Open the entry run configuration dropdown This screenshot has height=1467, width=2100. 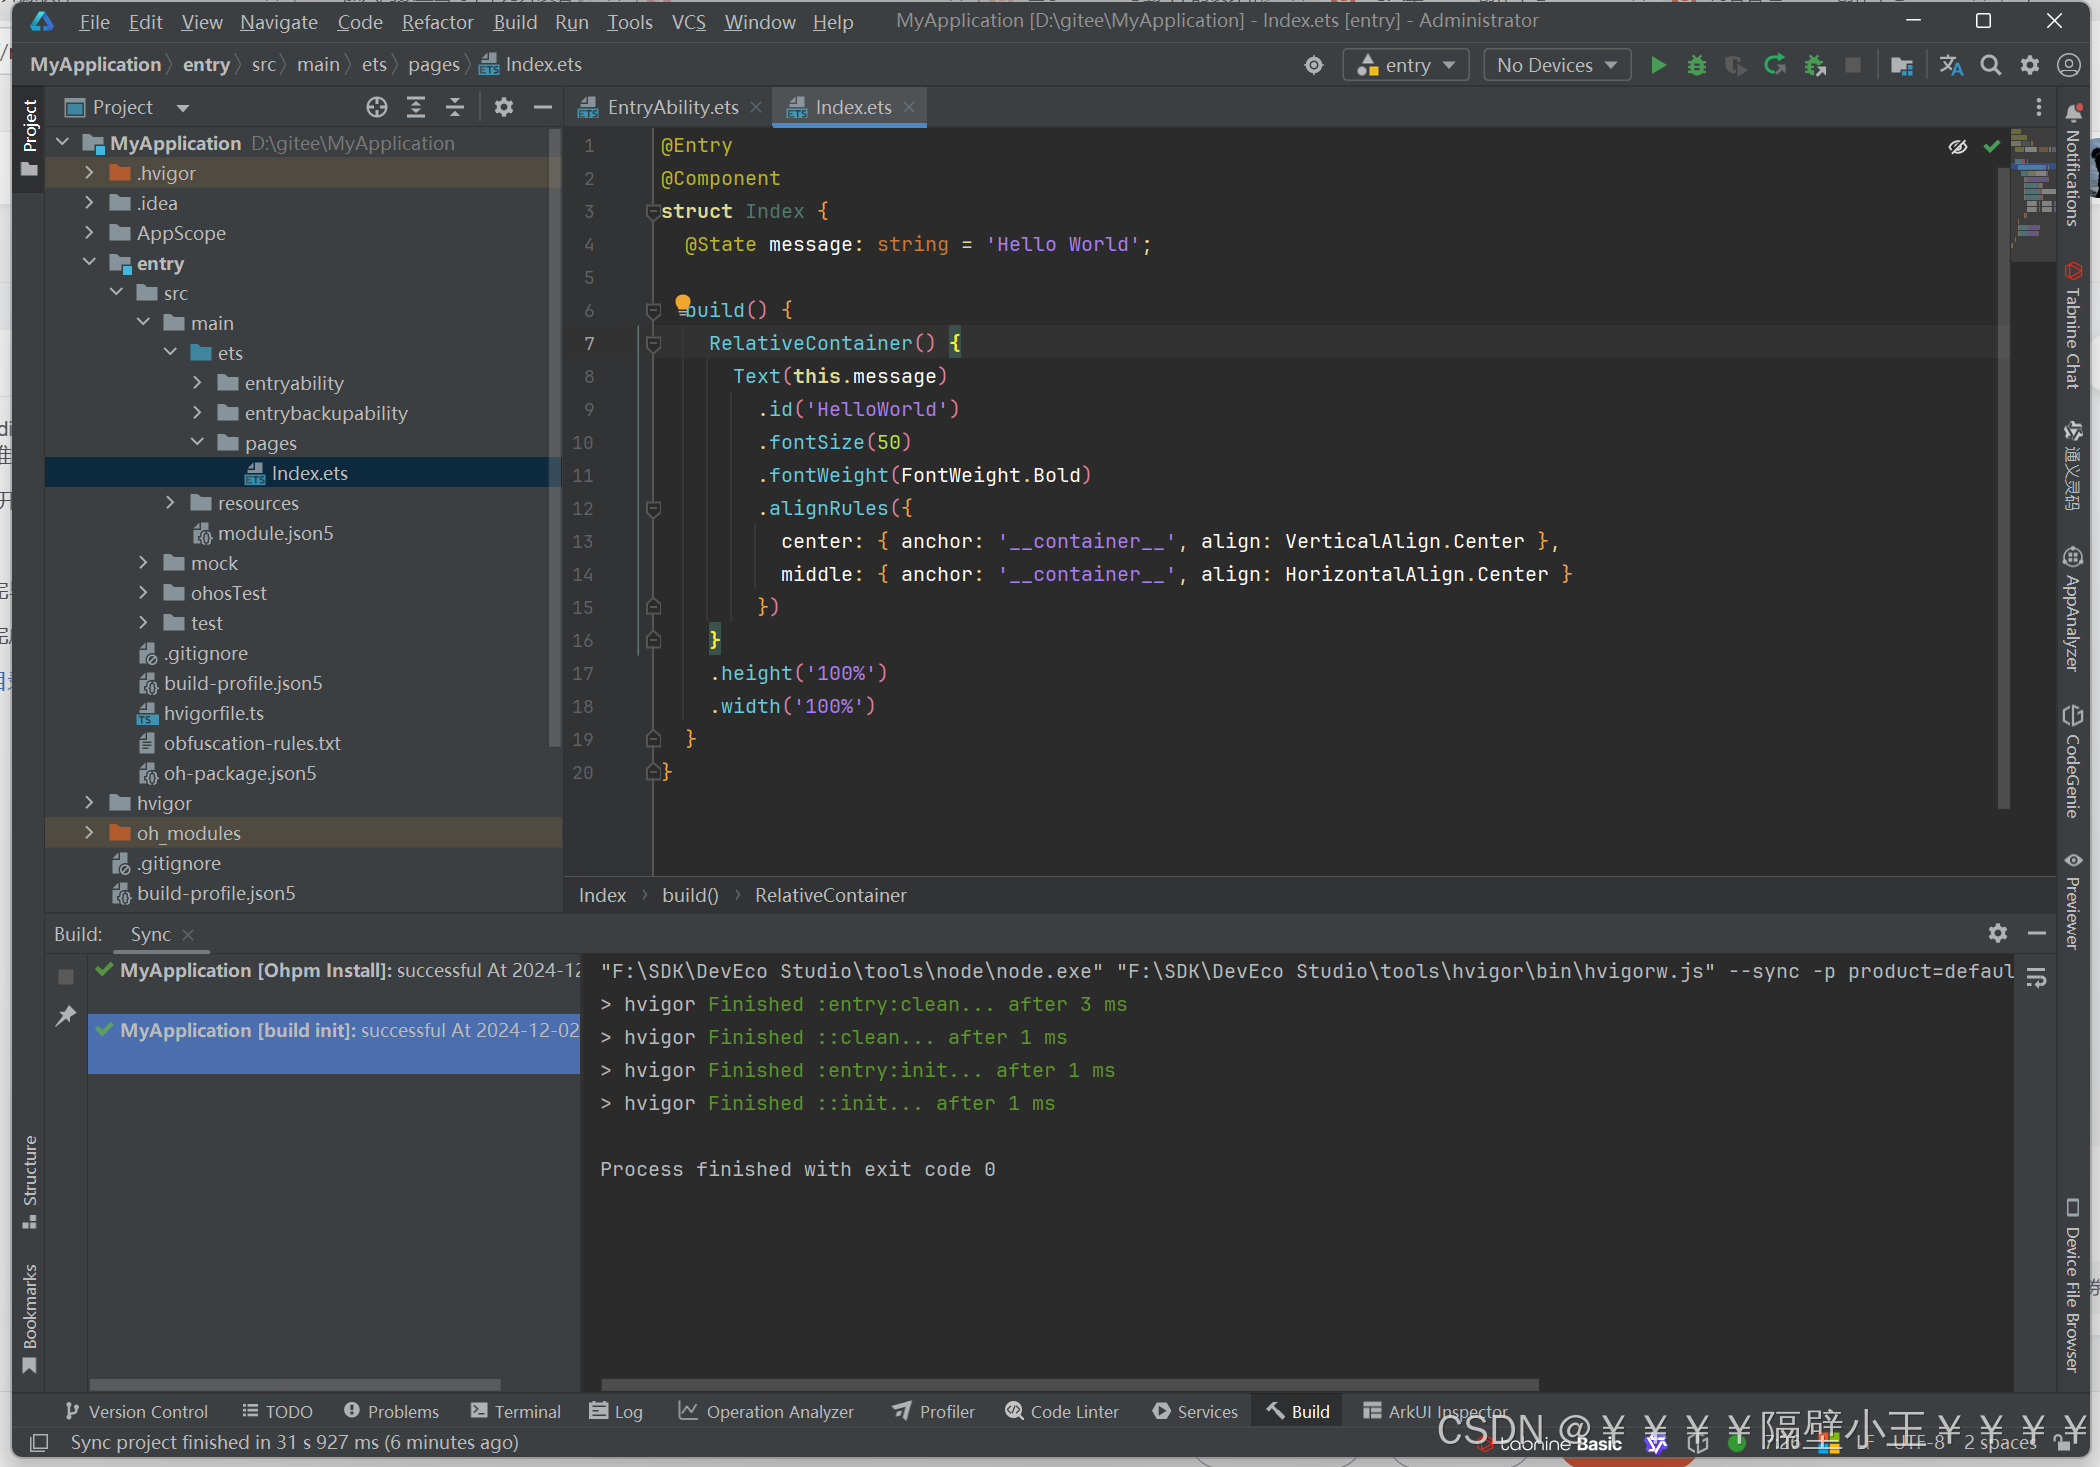point(1406,65)
